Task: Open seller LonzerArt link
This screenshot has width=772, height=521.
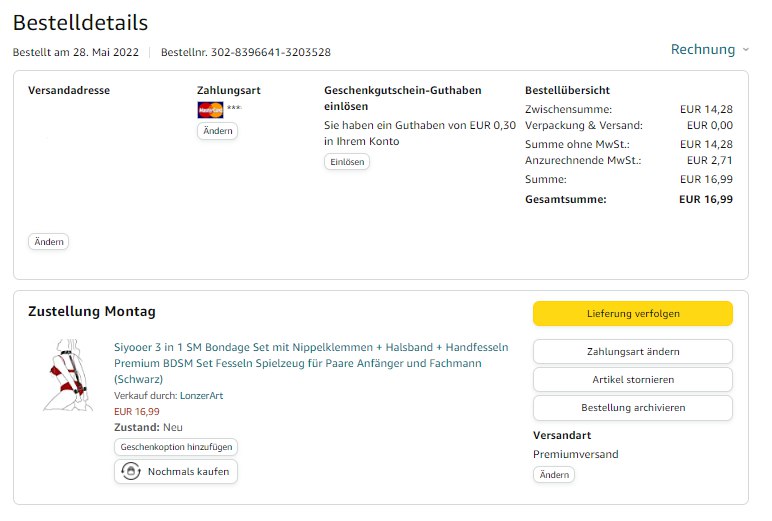Action: 201,396
